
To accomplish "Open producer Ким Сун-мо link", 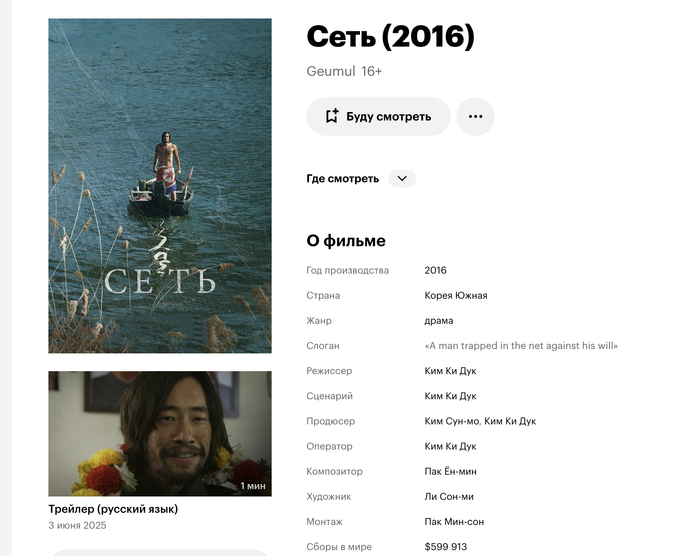I will point(452,421).
